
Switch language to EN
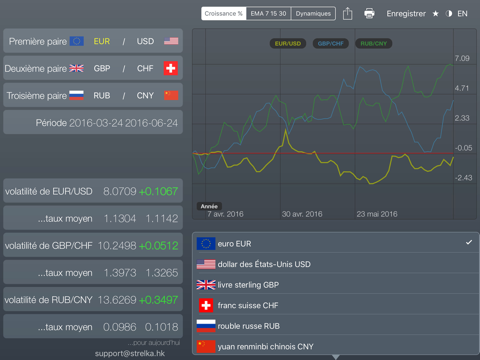click(462, 14)
